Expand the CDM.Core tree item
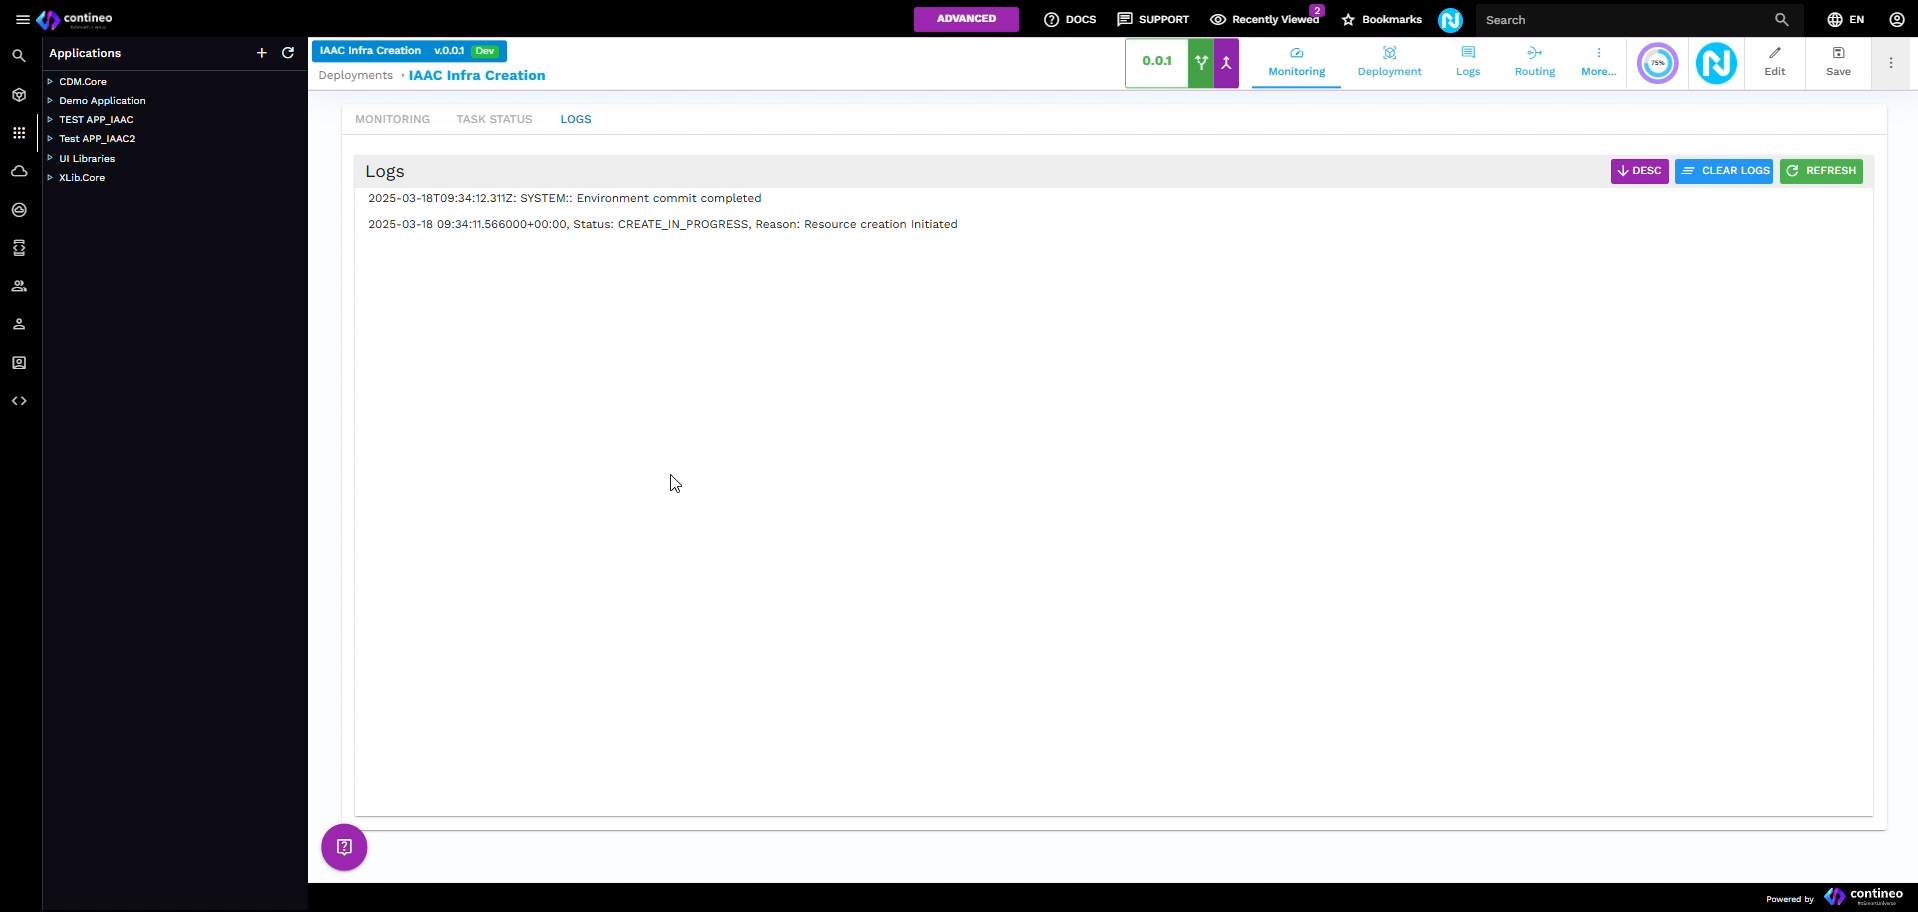1918x912 pixels. 50,82
